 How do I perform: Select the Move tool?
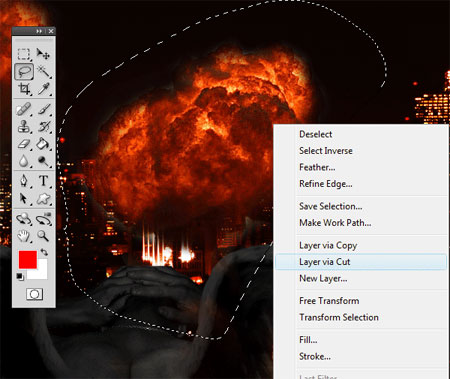tap(43, 54)
